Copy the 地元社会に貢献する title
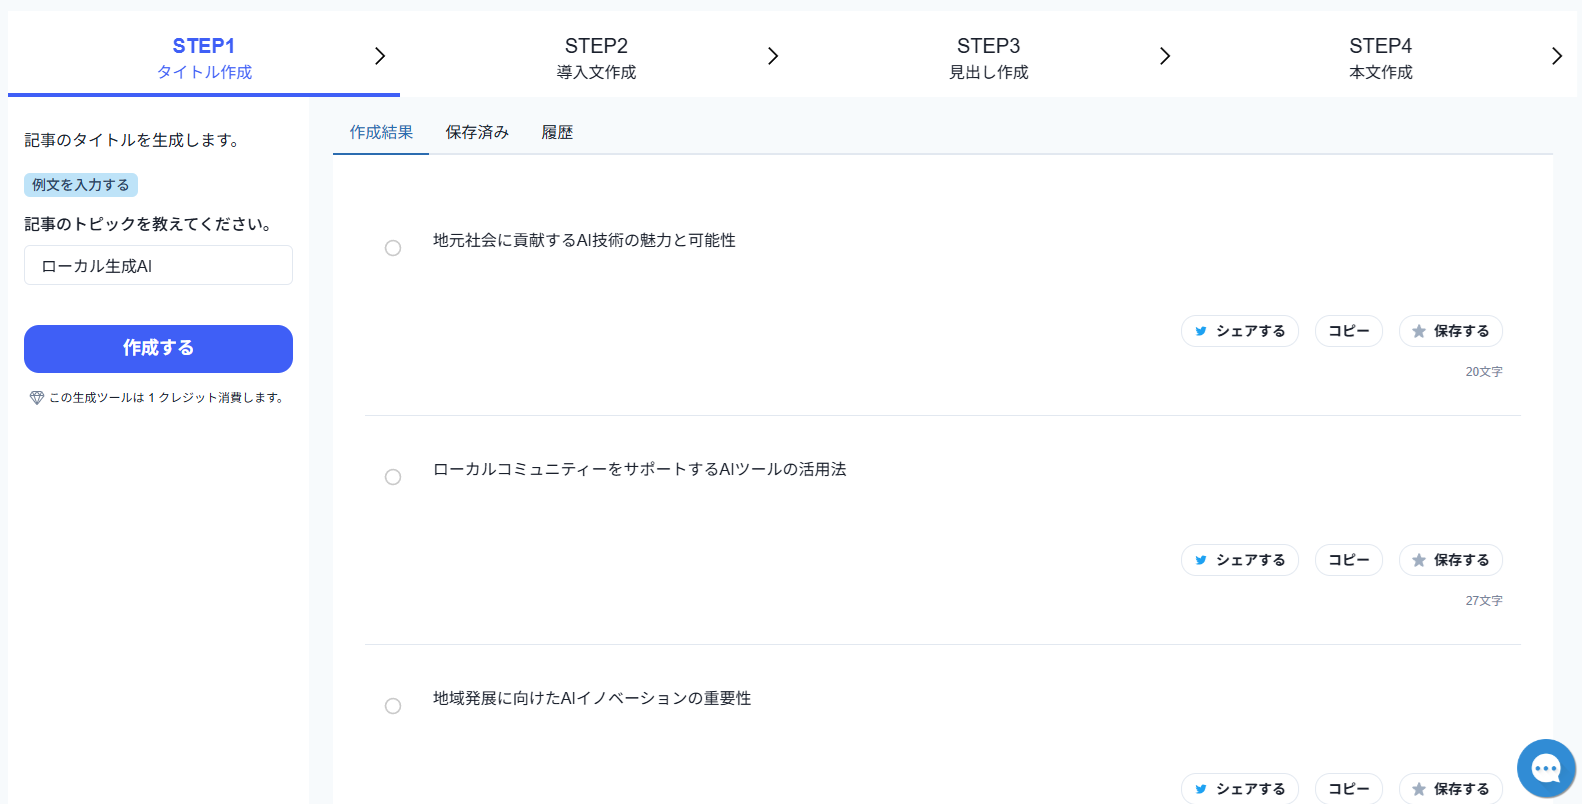 [1349, 331]
